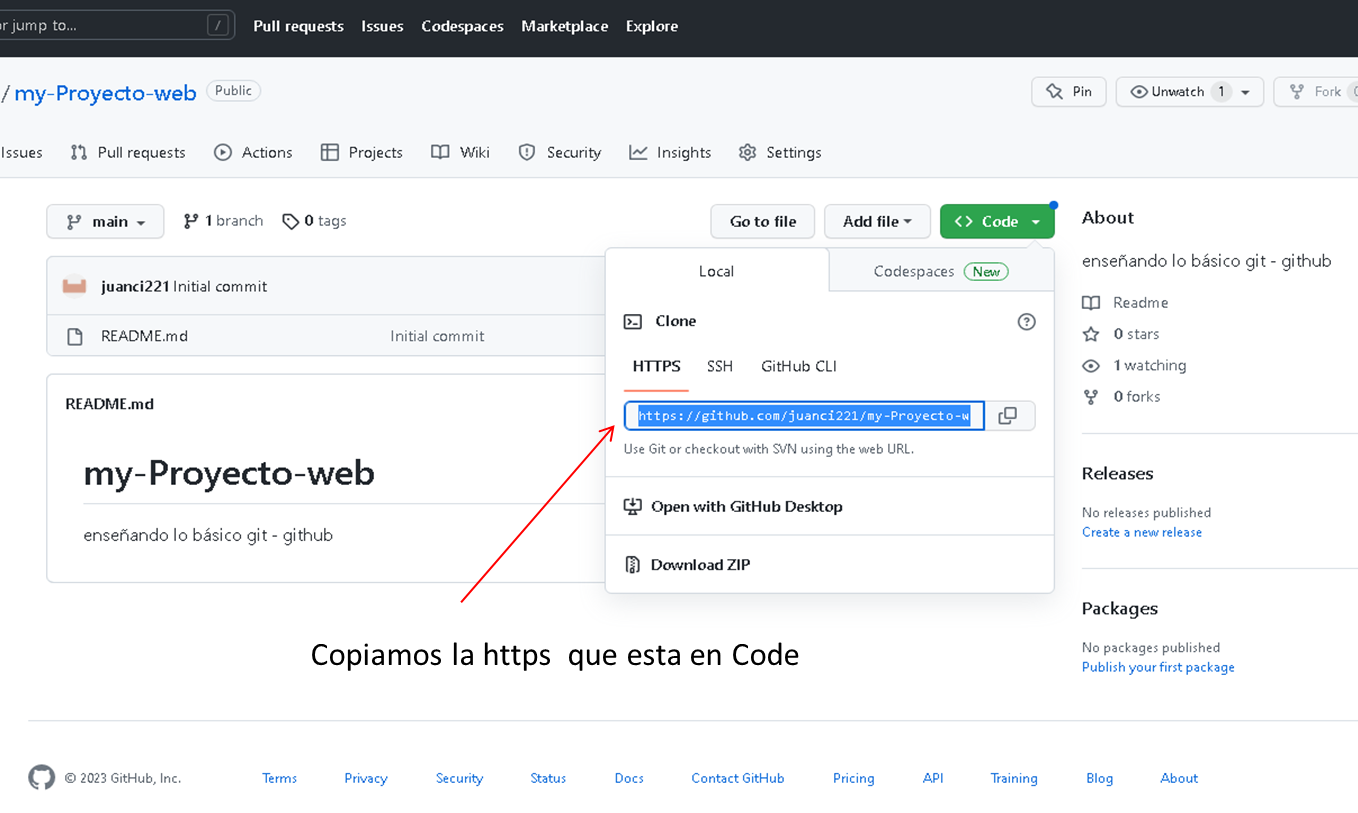The height and width of the screenshot is (813, 1358).
Task: Open the Create a new release link
Action: coord(1142,532)
